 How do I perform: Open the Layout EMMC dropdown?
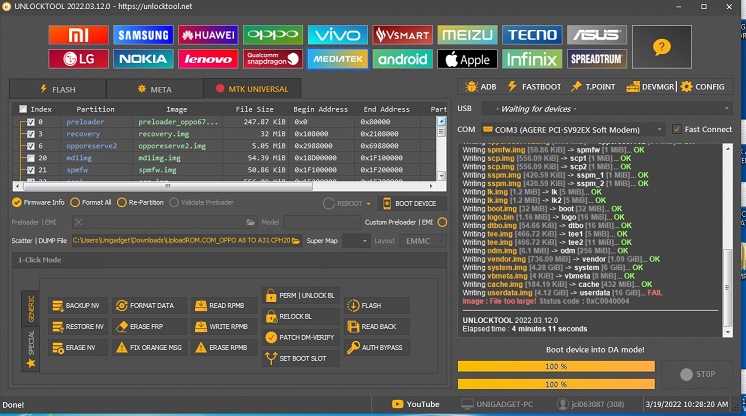tap(422, 241)
